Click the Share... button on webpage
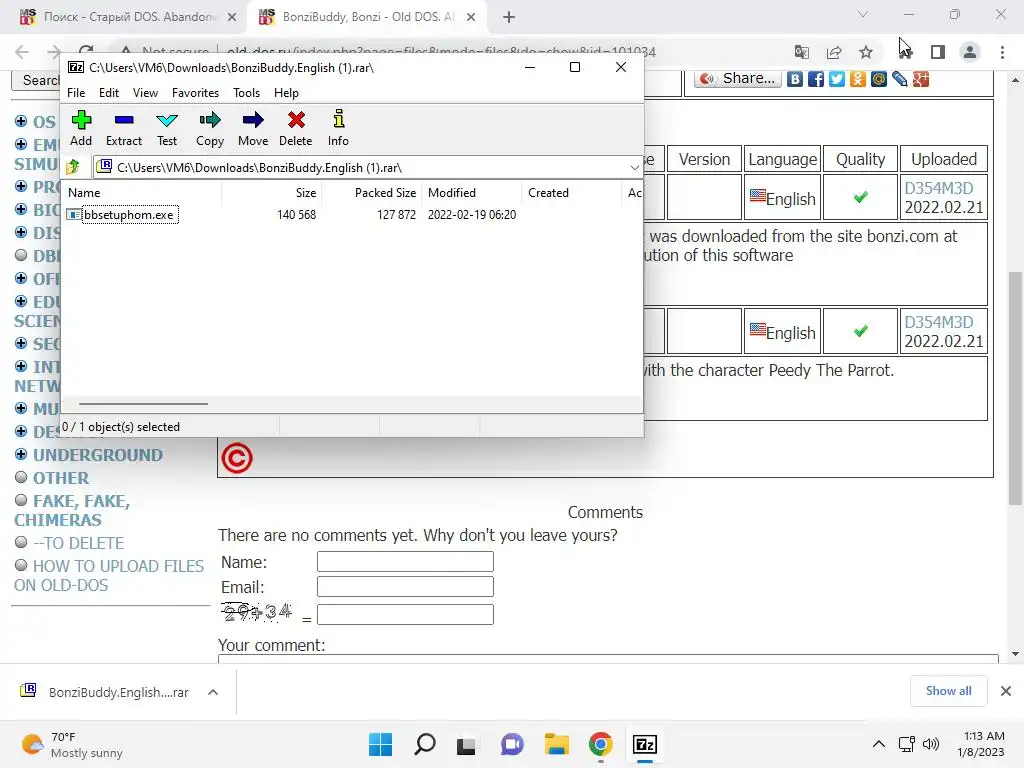Viewport: 1024px width, 768px height. pyautogui.click(x=738, y=79)
